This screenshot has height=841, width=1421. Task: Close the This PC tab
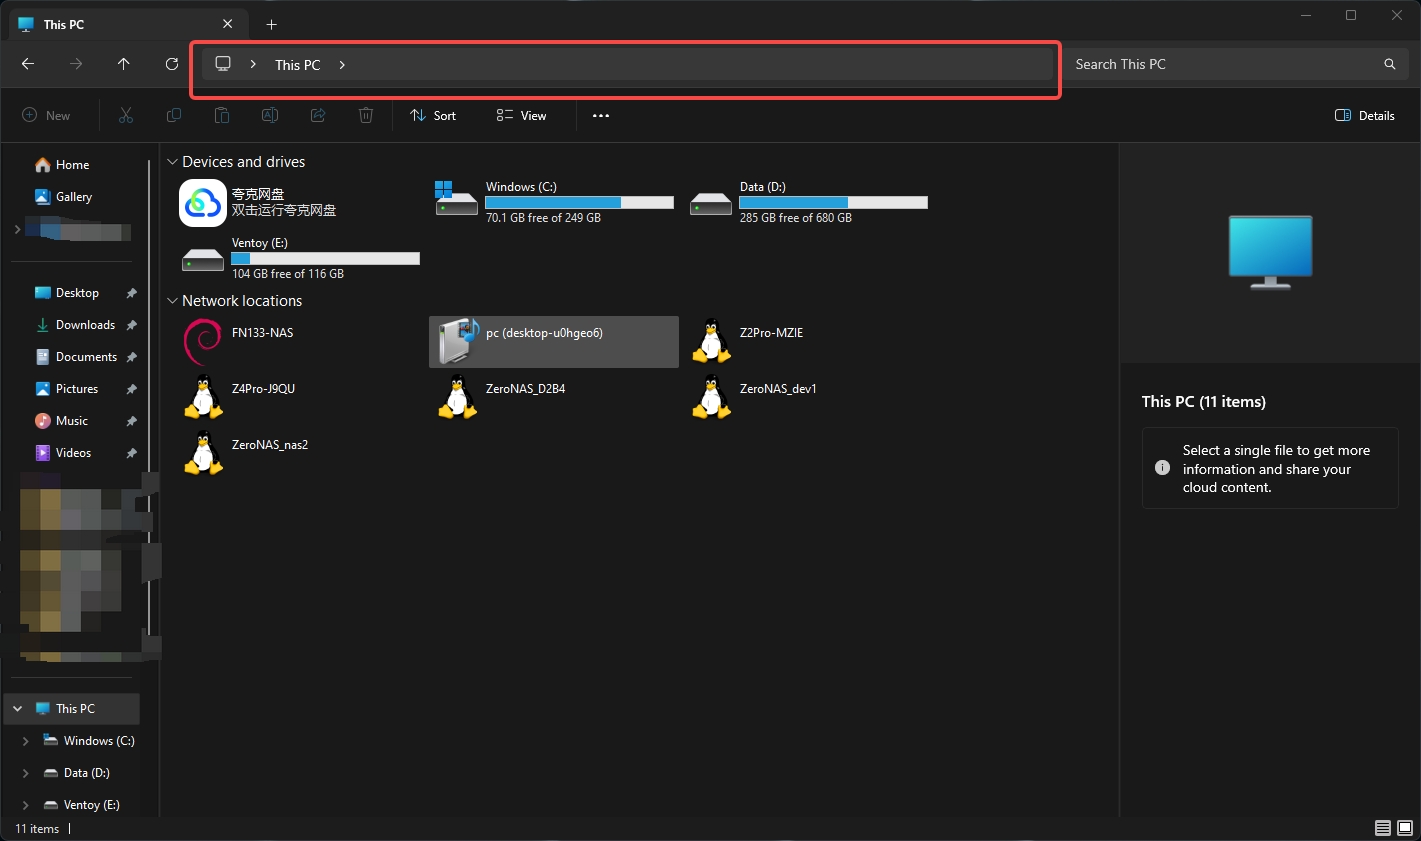228,24
